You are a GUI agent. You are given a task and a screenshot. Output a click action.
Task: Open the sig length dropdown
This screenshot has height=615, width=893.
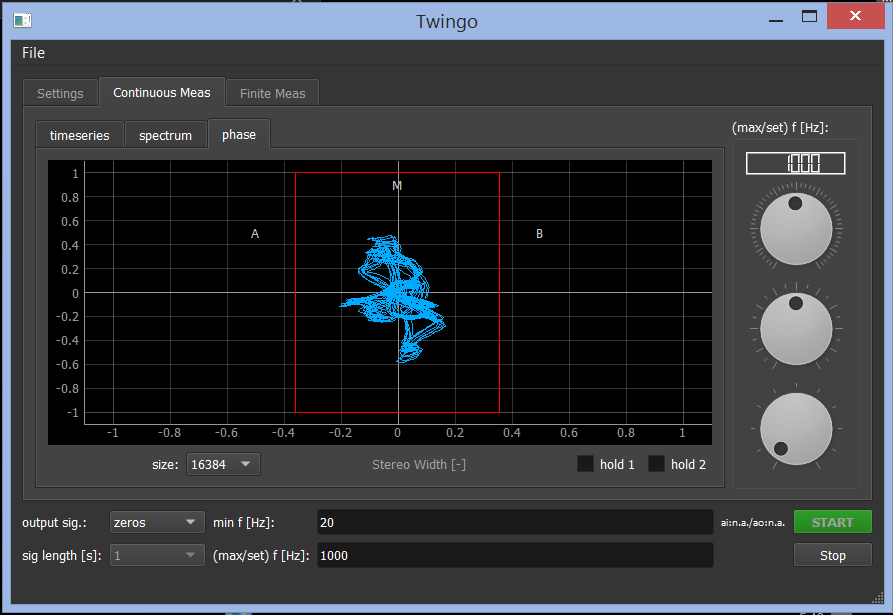(x=157, y=555)
